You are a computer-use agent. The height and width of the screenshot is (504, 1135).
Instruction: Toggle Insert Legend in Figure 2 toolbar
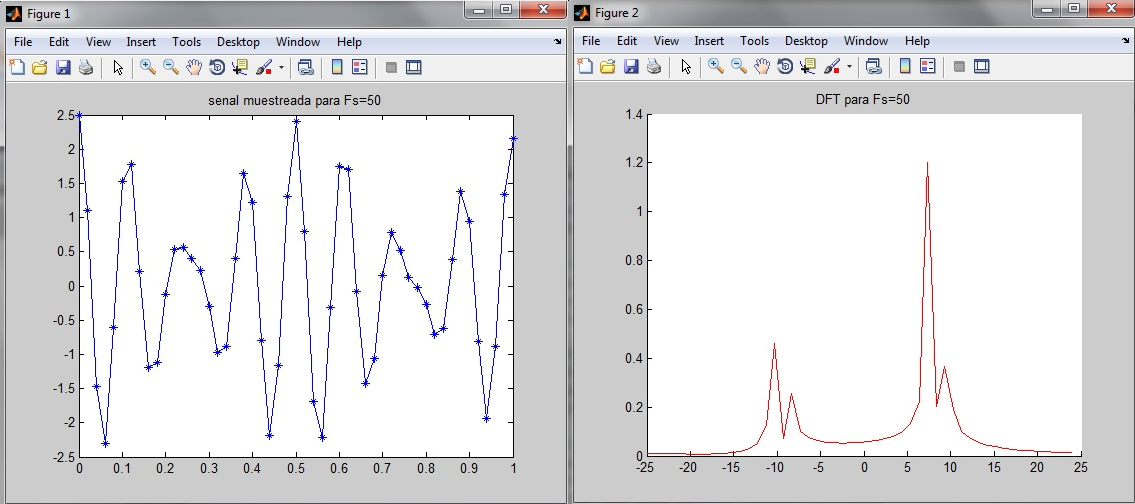pos(927,67)
